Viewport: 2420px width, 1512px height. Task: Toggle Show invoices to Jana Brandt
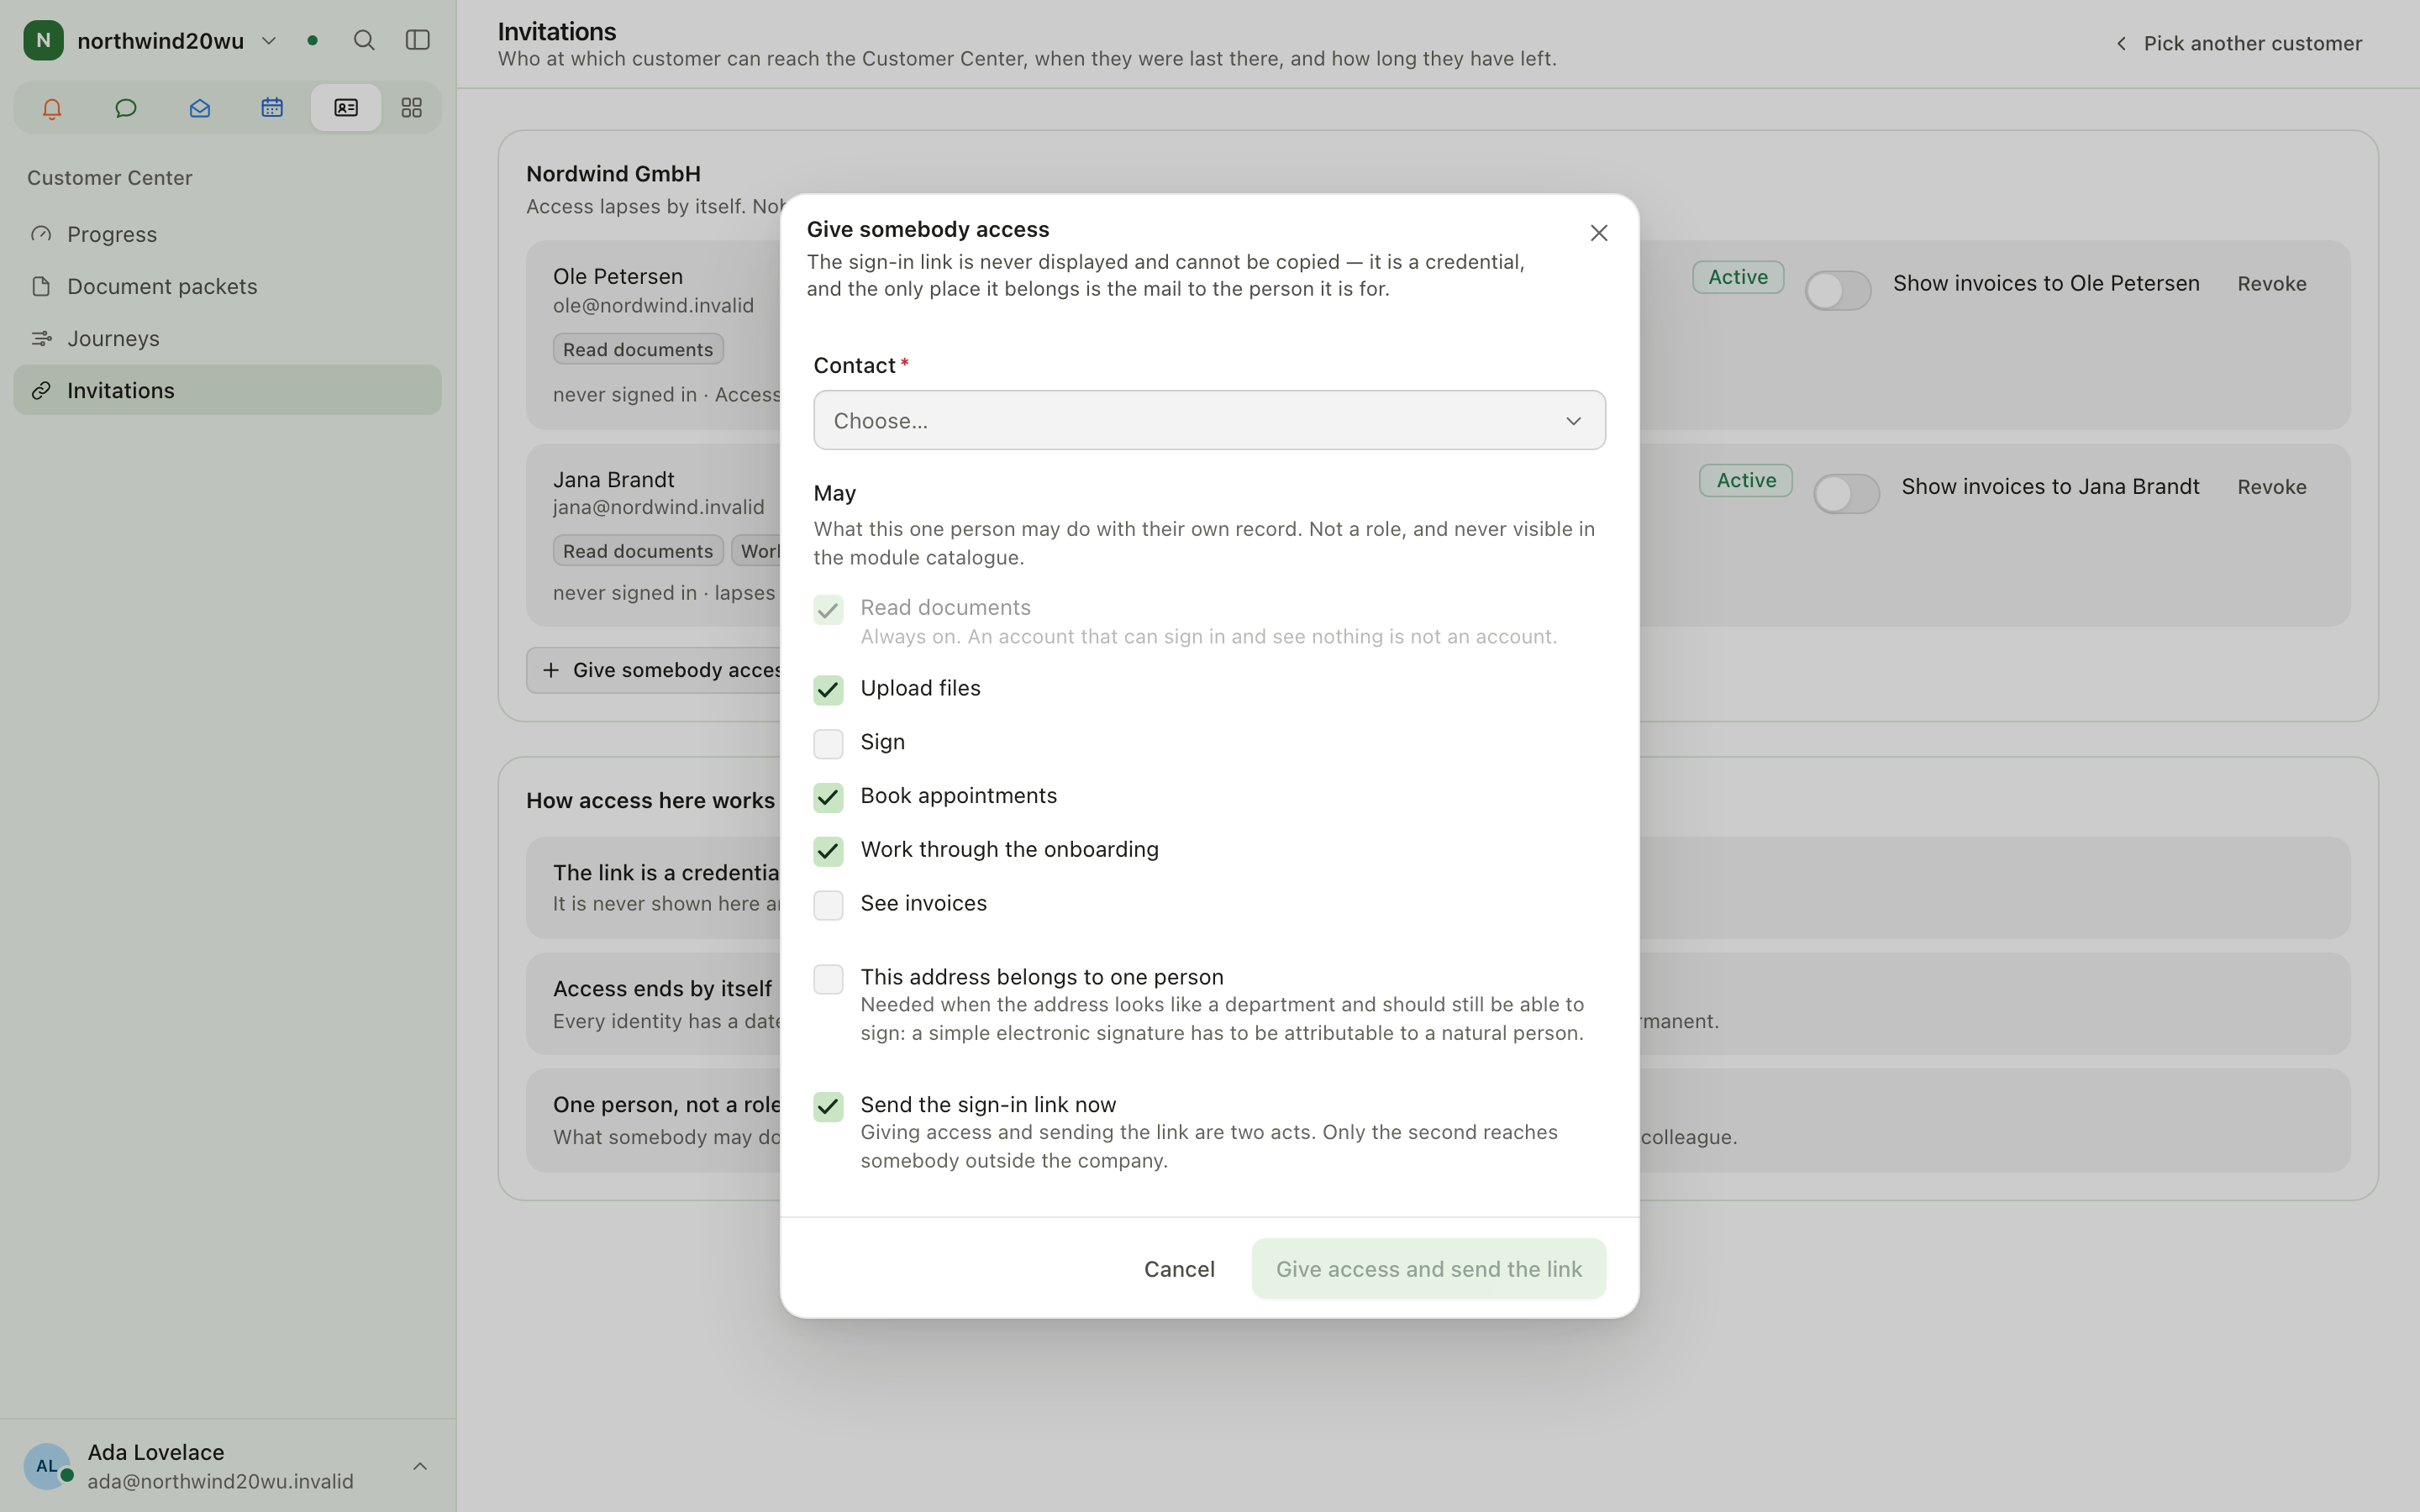tap(1846, 493)
